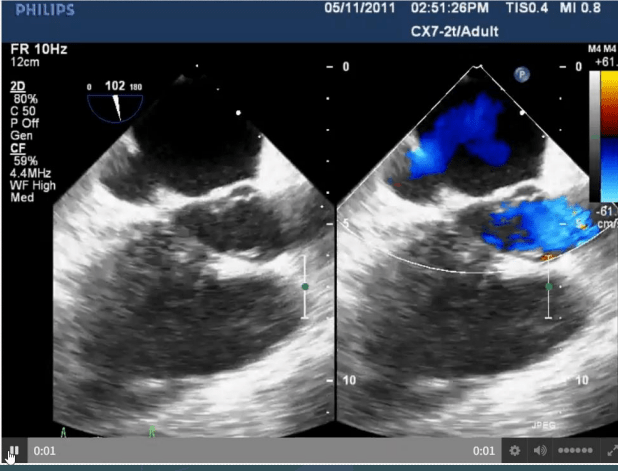Open the video settings gear
Image resolution: width=618 pixels, height=471 pixels.
pos(515,452)
